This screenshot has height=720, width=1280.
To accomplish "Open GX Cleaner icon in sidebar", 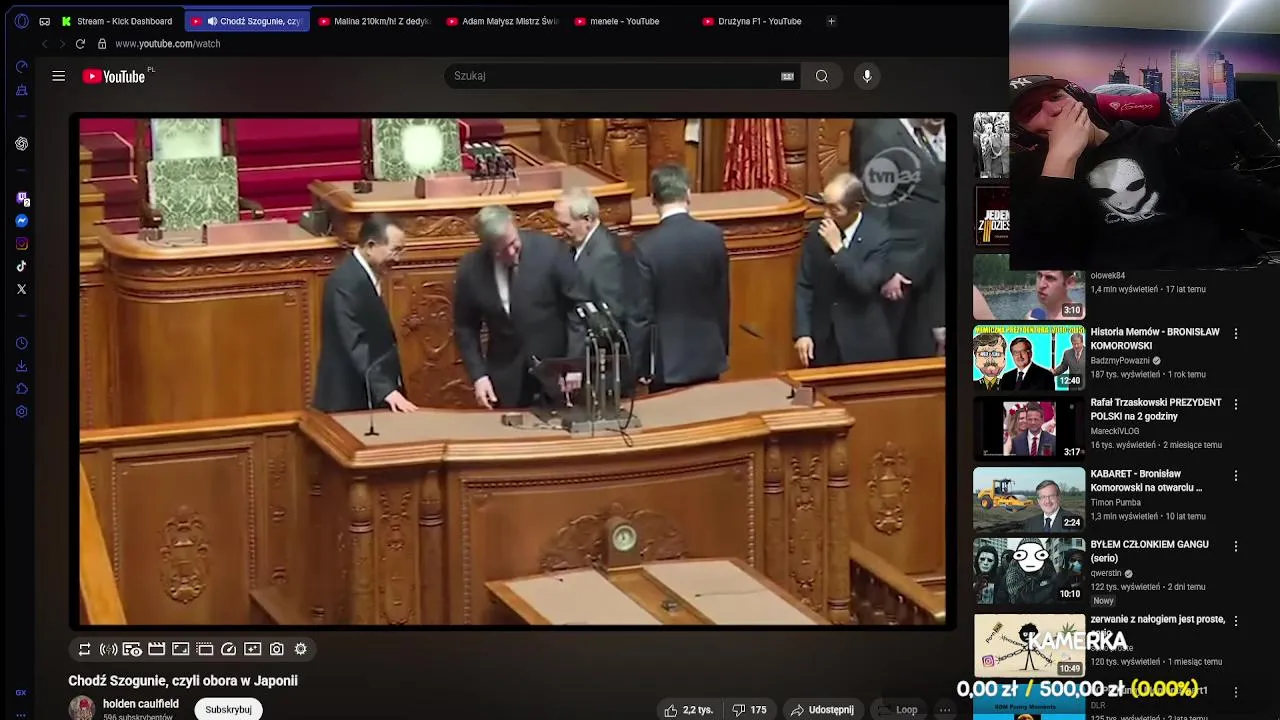I will [21, 90].
